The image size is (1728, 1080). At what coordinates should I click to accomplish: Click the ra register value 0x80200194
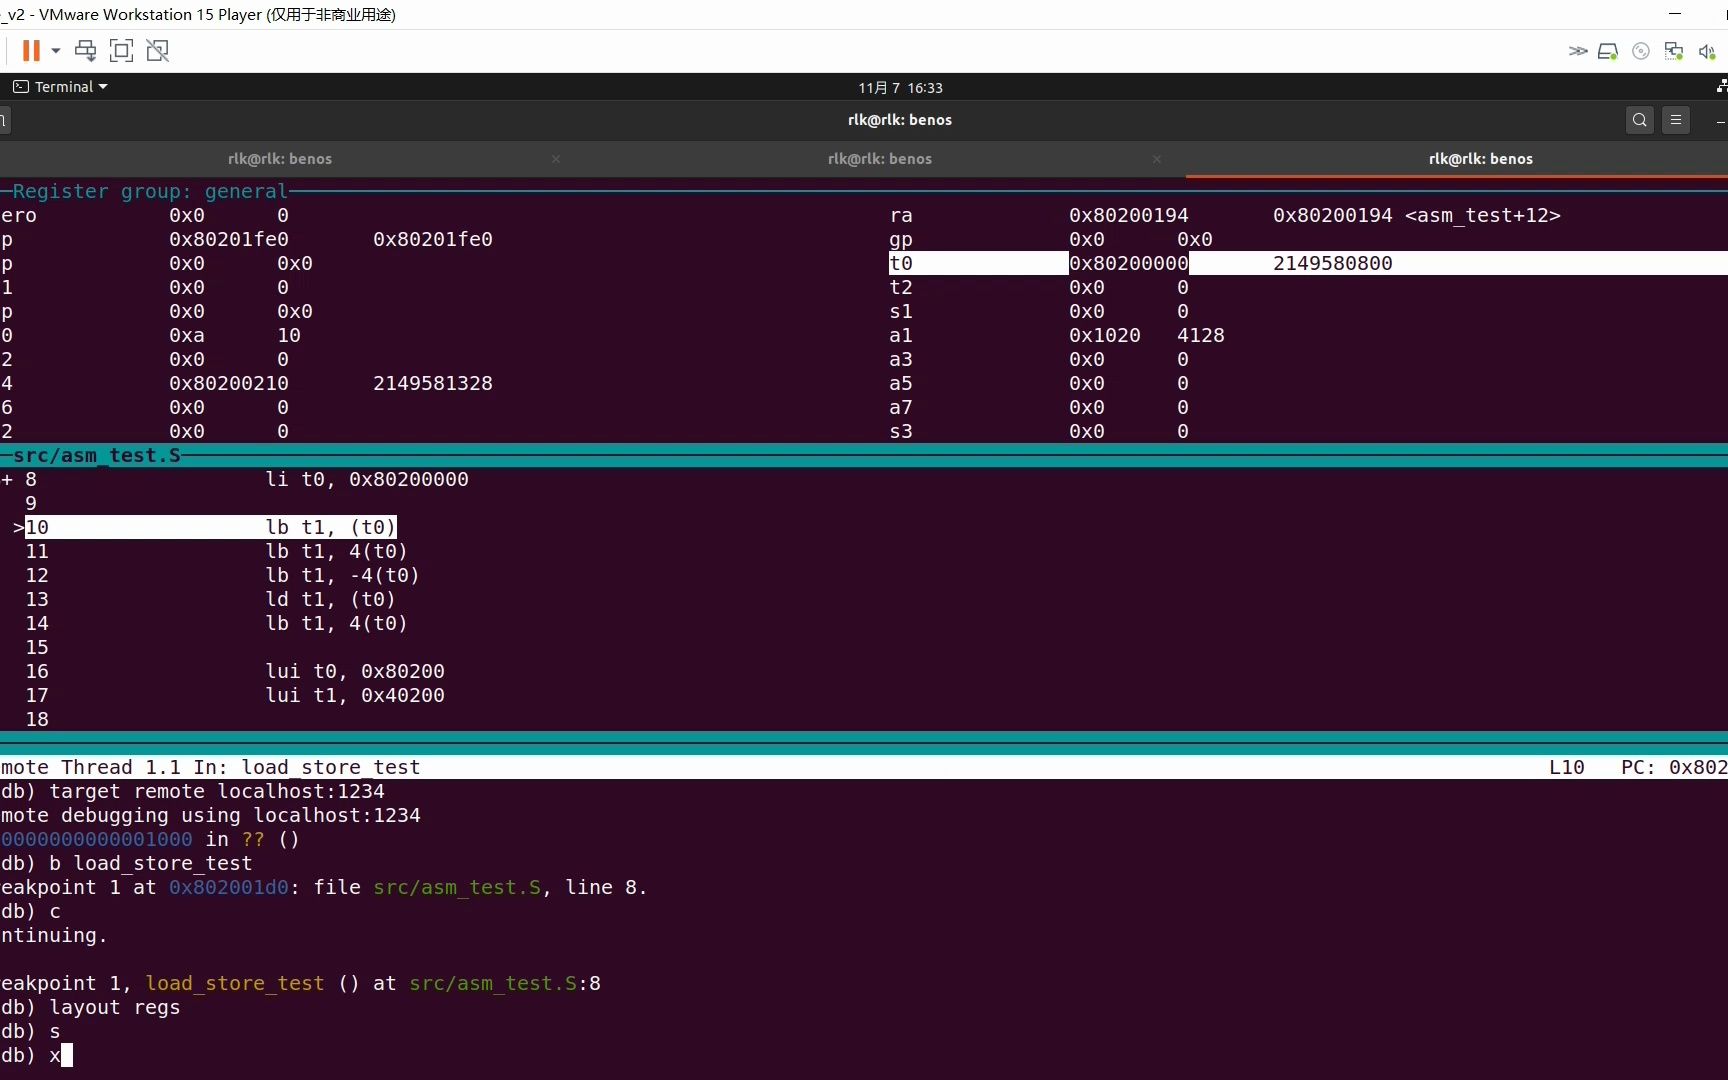[x=1128, y=215]
